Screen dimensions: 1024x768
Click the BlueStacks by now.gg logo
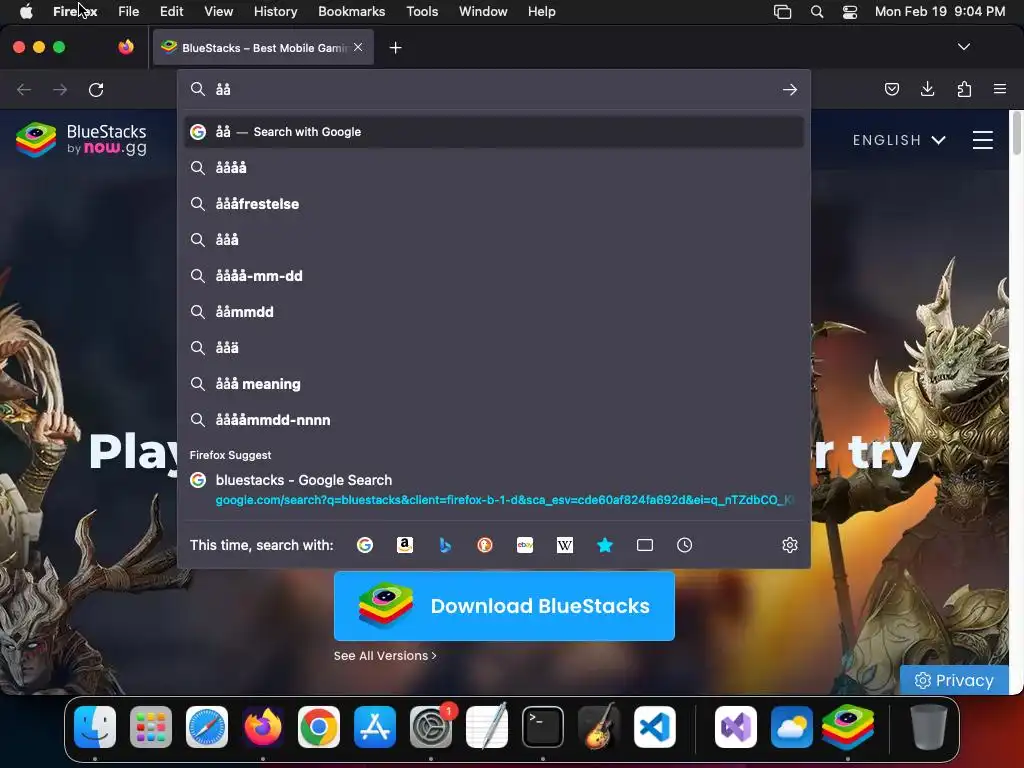pos(82,140)
